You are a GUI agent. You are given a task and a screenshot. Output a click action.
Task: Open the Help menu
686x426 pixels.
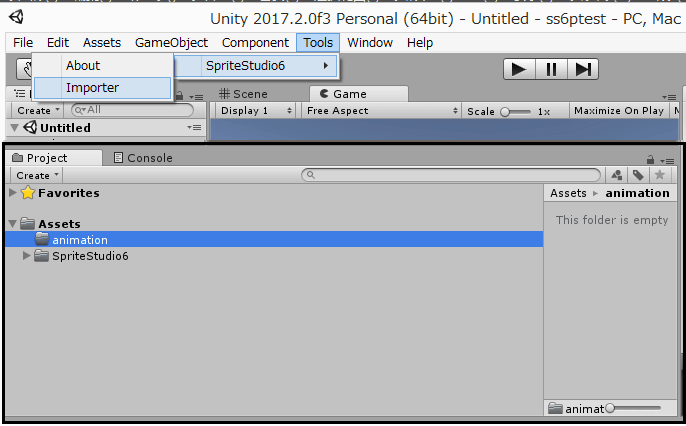[x=420, y=42]
